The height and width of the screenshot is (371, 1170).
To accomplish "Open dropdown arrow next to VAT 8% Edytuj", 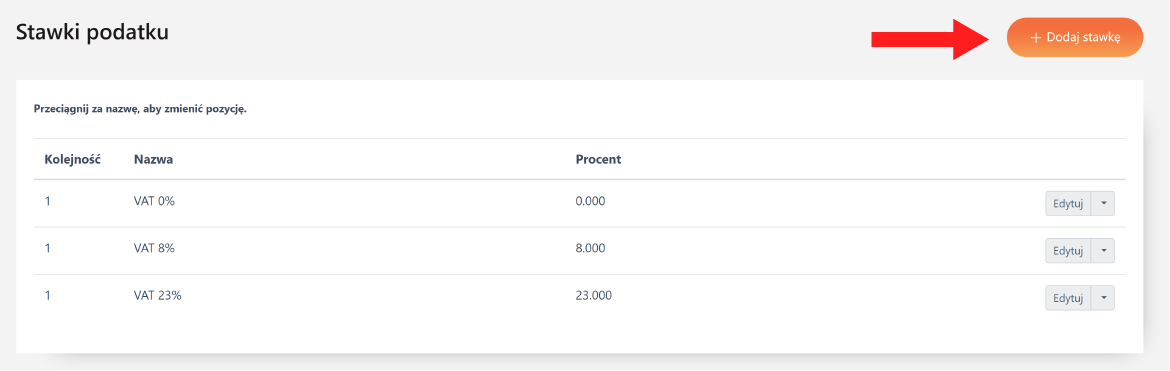I will coord(1103,251).
